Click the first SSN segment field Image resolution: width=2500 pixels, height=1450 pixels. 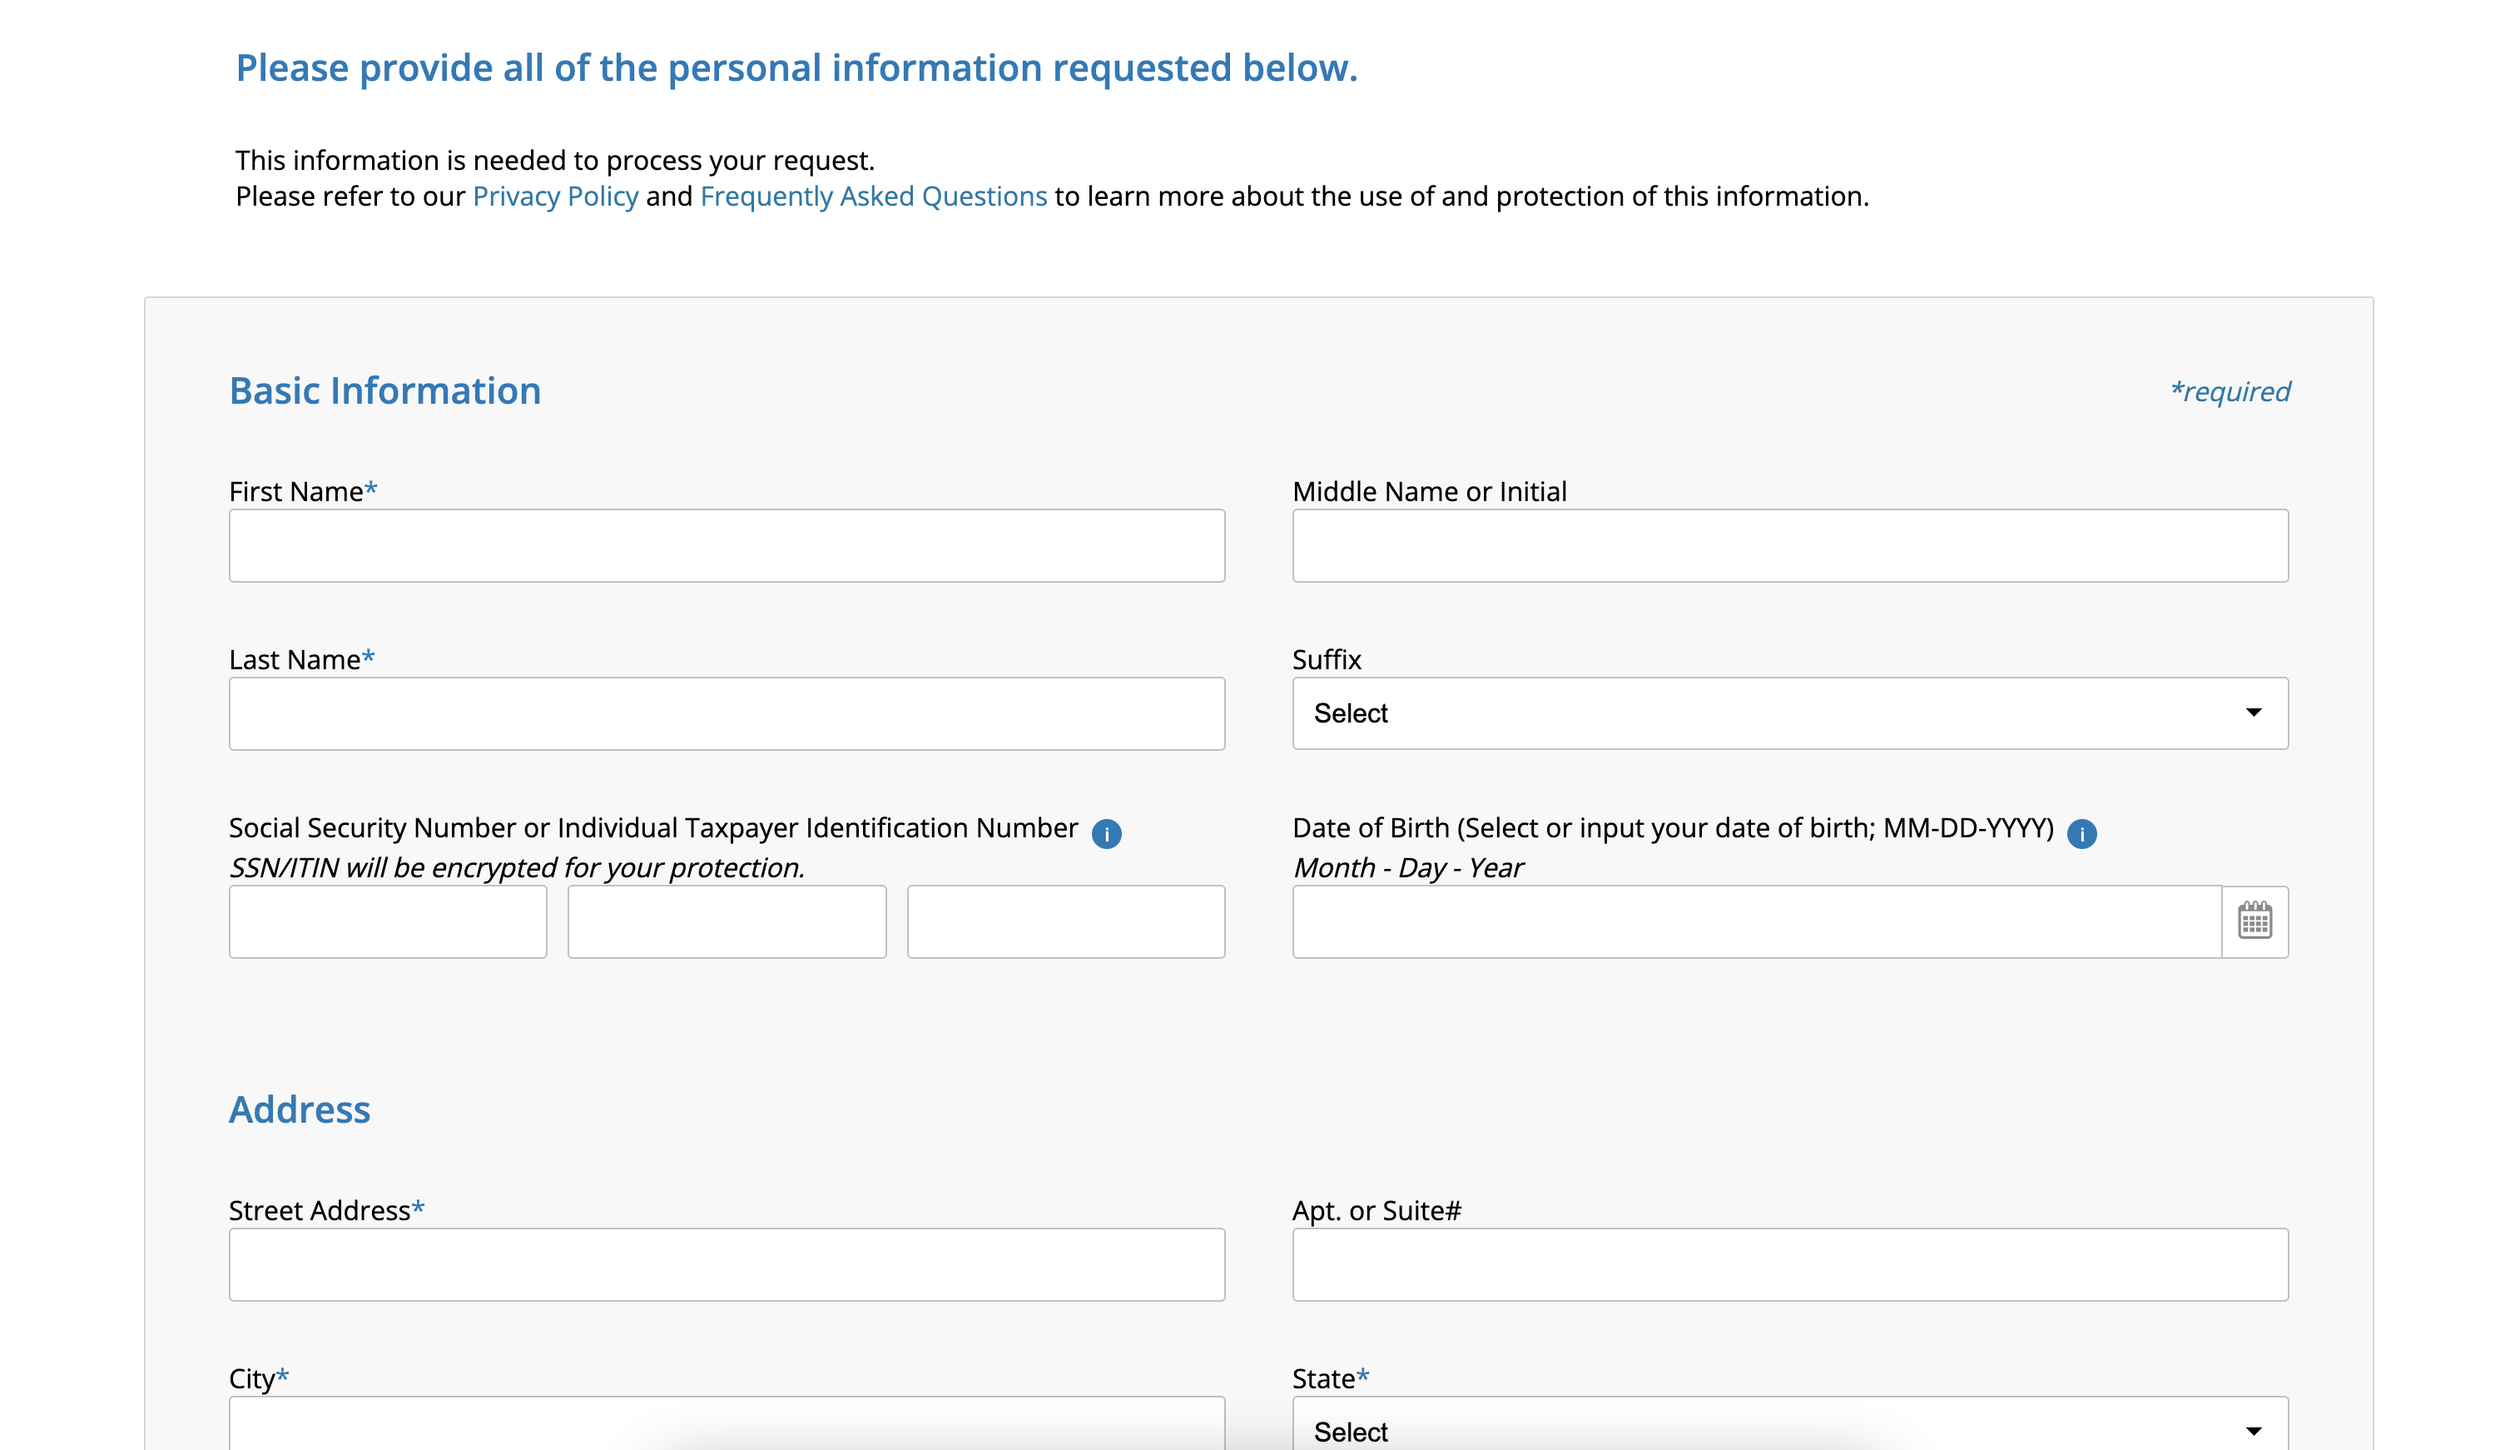coord(388,921)
